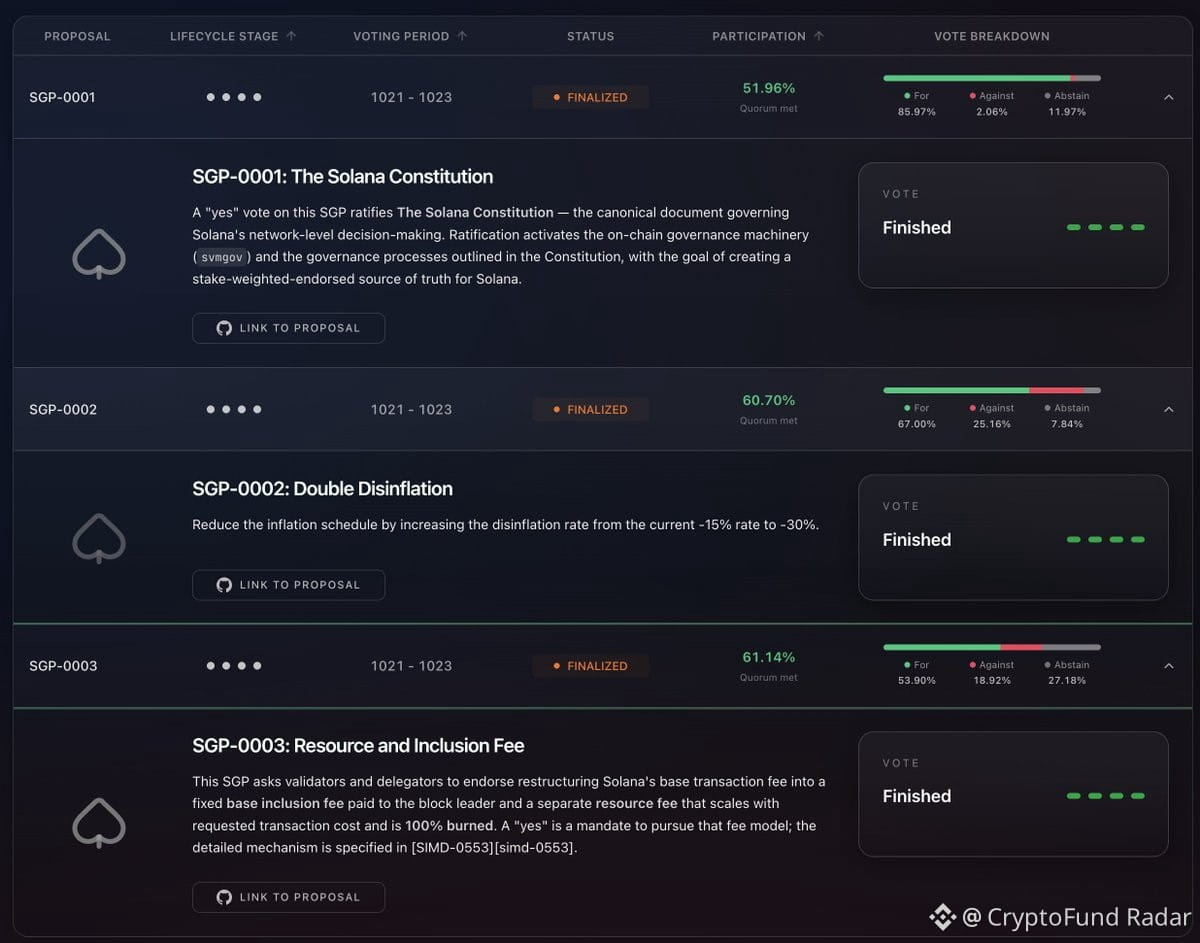Collapse the SGP-0003 row chevron
The height and width of the screenshot is (943, 1200).
[1168, 666]
